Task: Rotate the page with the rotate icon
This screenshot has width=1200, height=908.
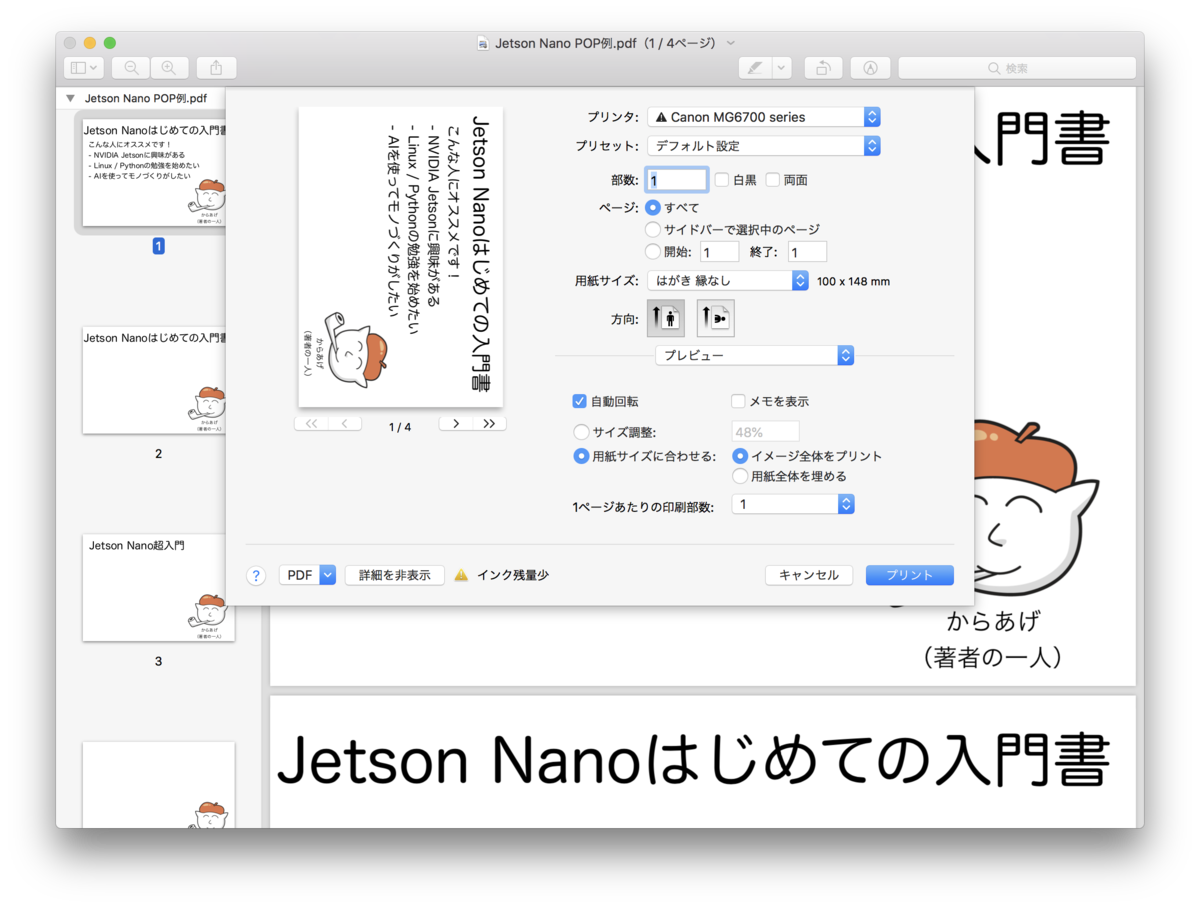Action: click(822, 68)
